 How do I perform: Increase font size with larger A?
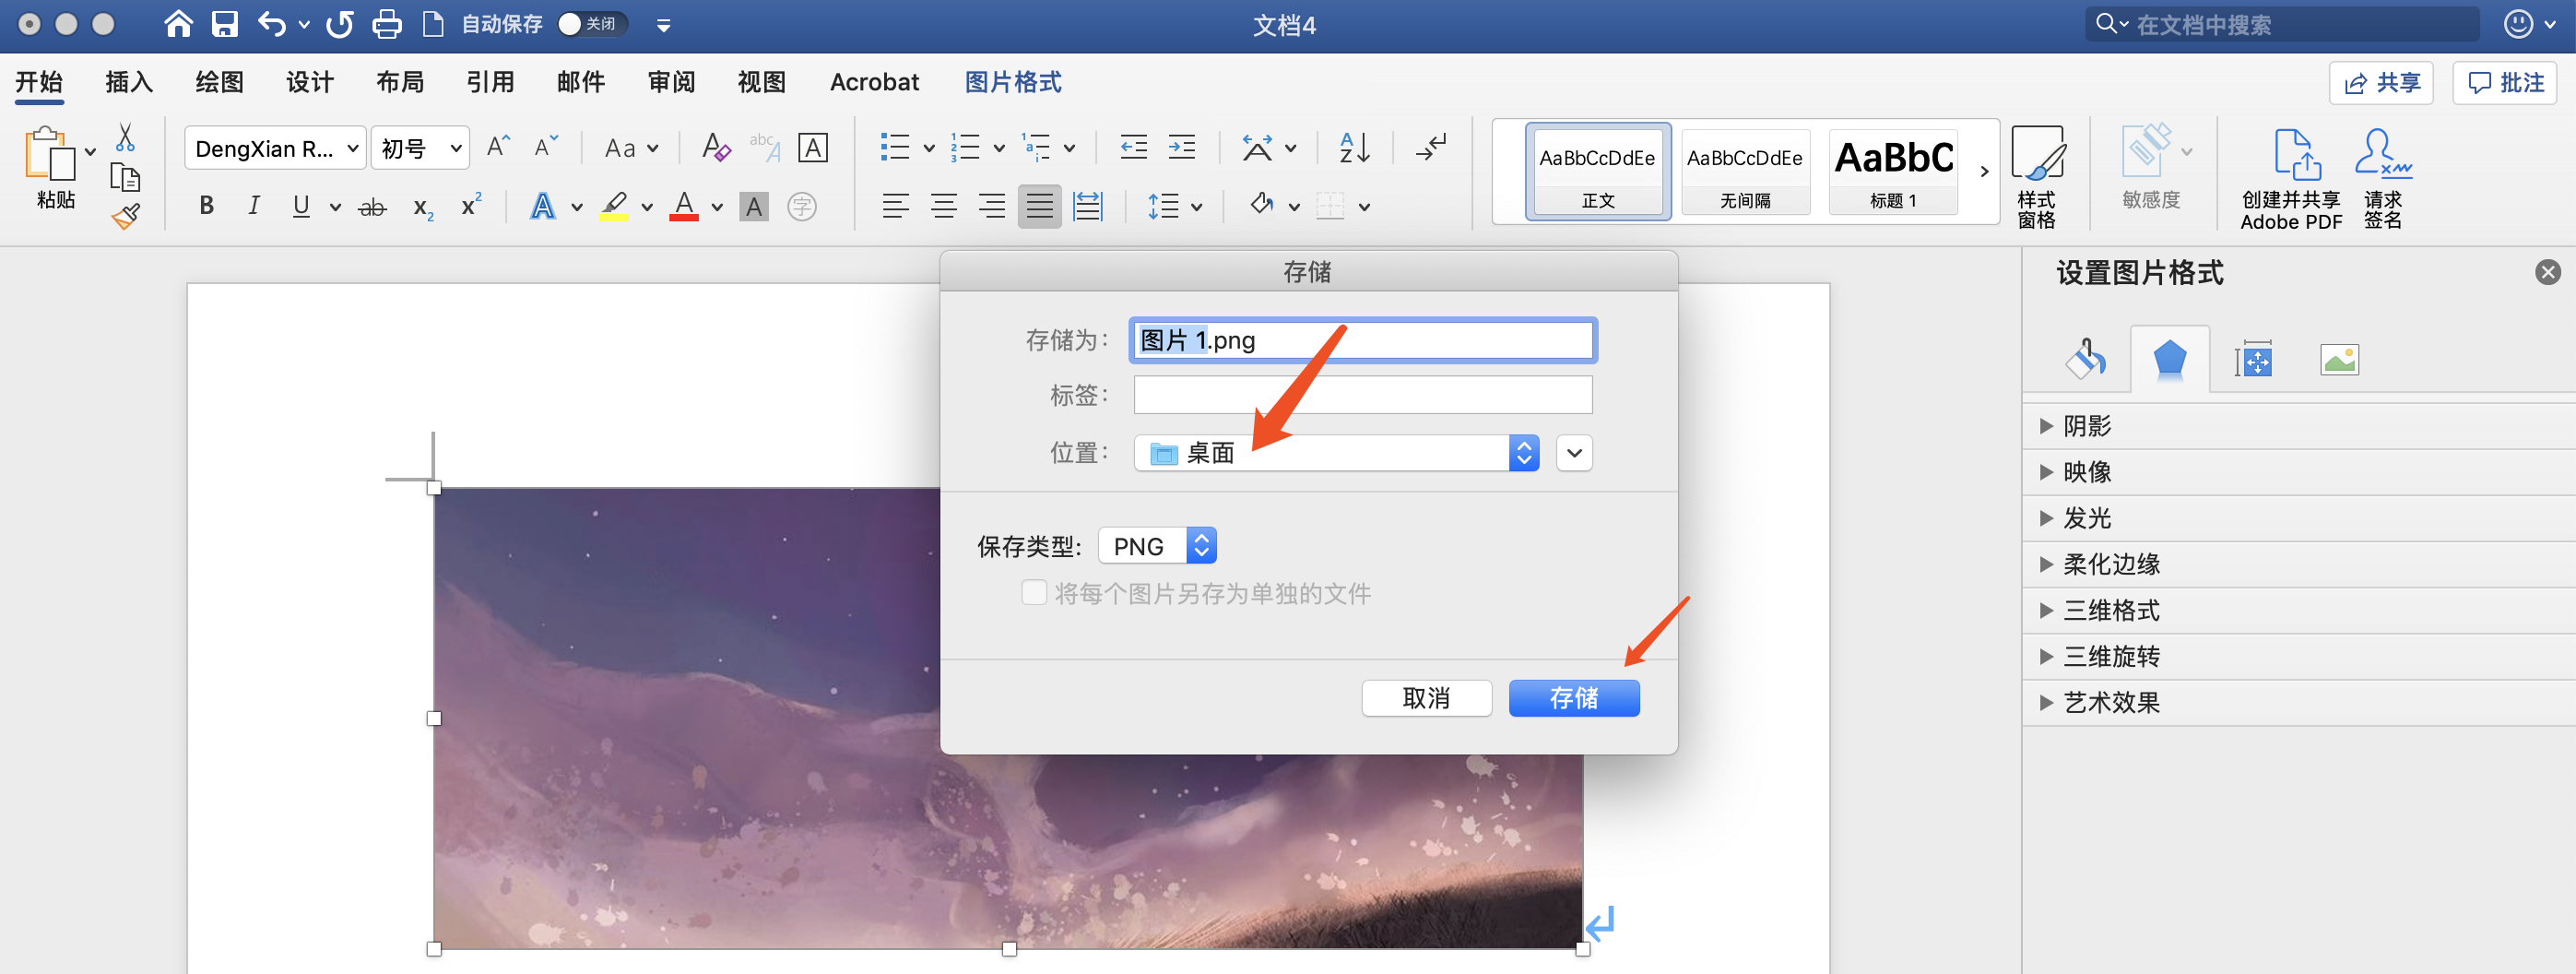[498, 148]
